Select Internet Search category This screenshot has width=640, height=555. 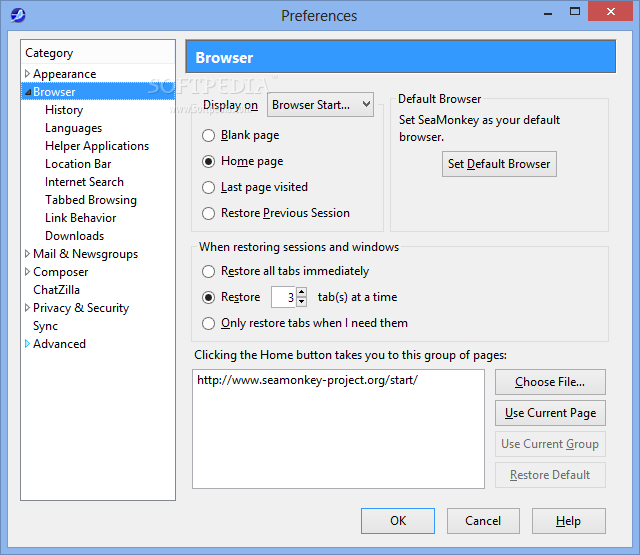(x=84, y=182)
